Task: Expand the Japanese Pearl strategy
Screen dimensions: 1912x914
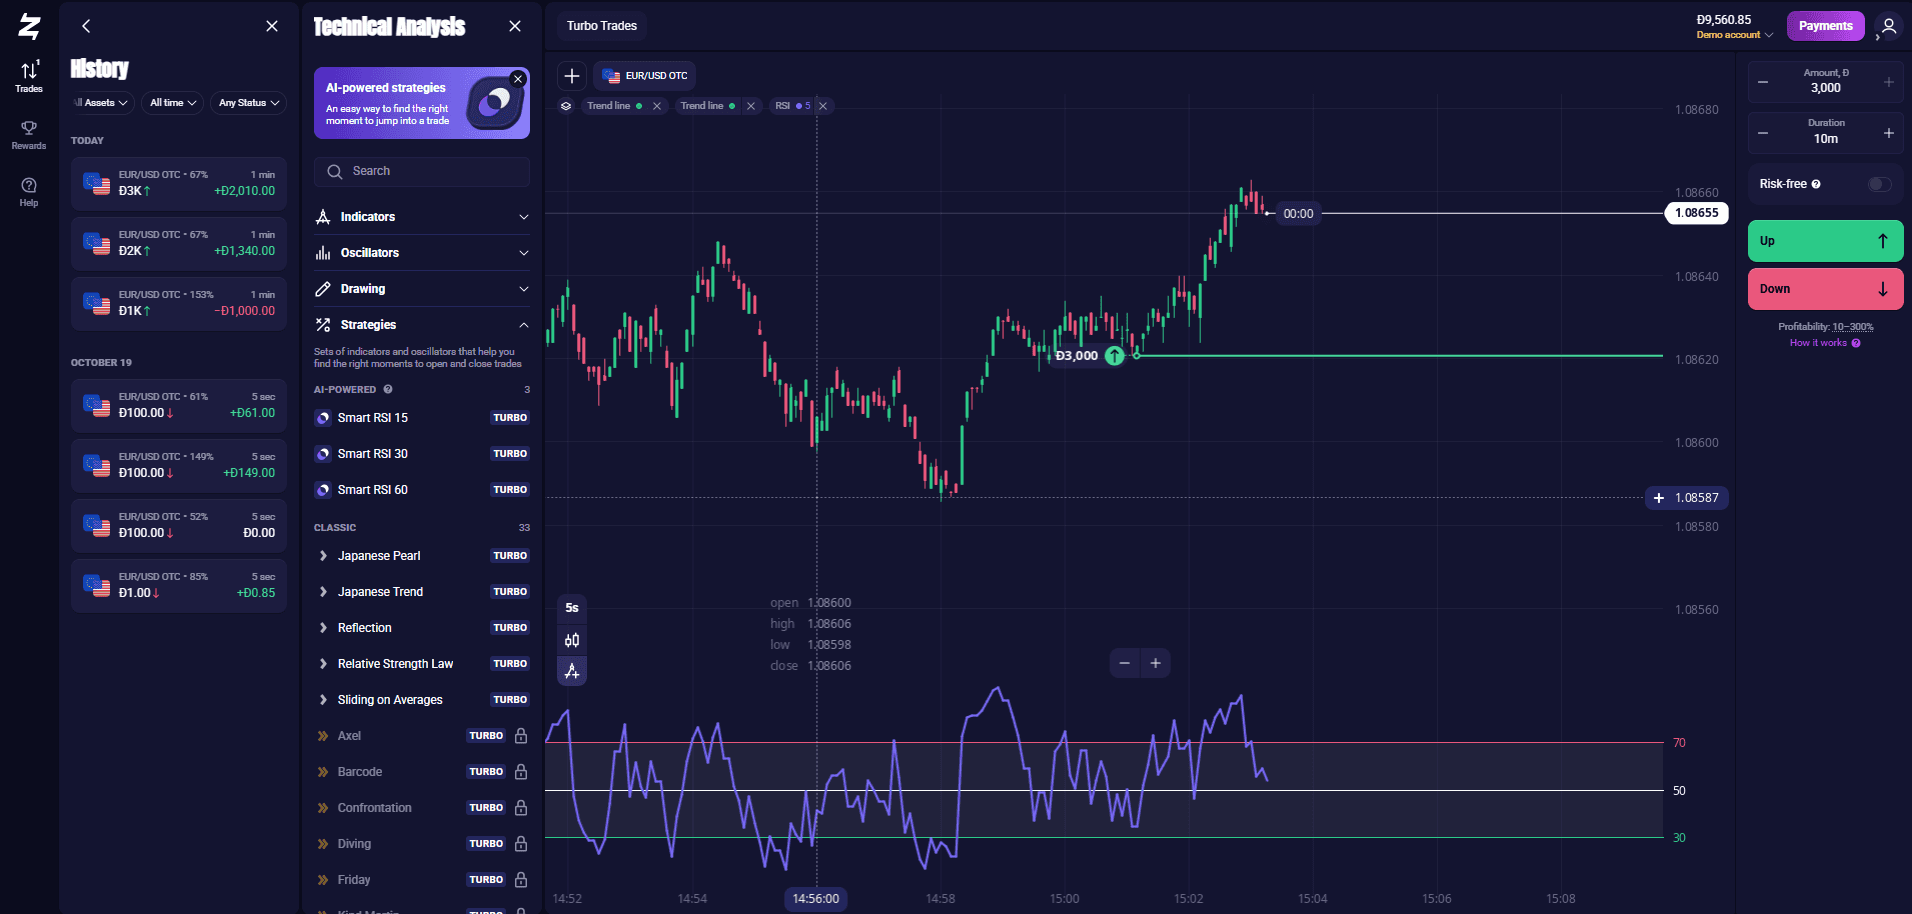Action: click(422, 556)
